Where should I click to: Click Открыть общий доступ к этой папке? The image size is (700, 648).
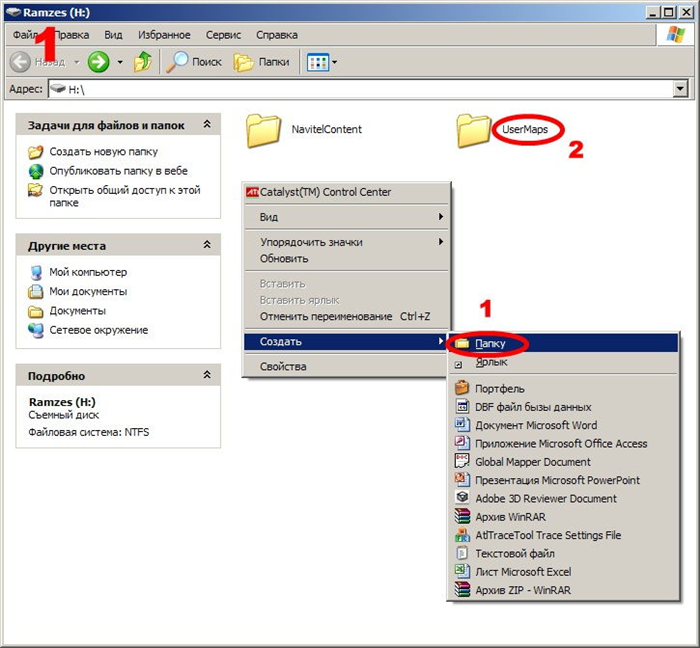tap(125, 196)
